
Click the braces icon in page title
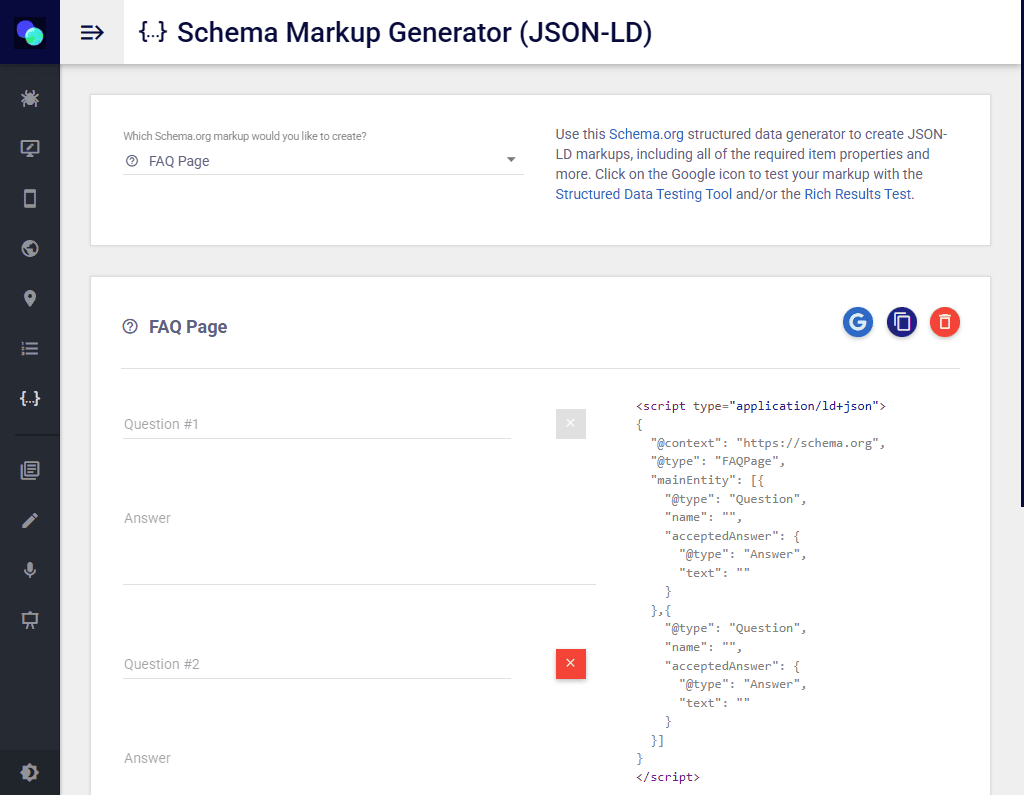[153, 31]
